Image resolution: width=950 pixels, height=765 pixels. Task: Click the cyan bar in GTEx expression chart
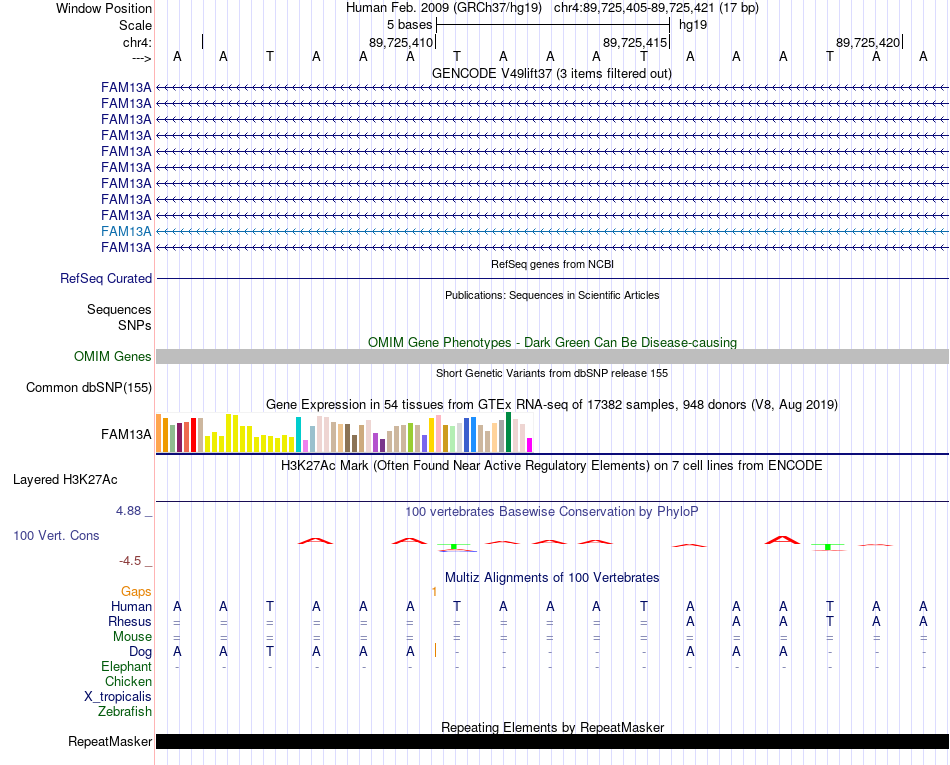[x=299, y=434]
